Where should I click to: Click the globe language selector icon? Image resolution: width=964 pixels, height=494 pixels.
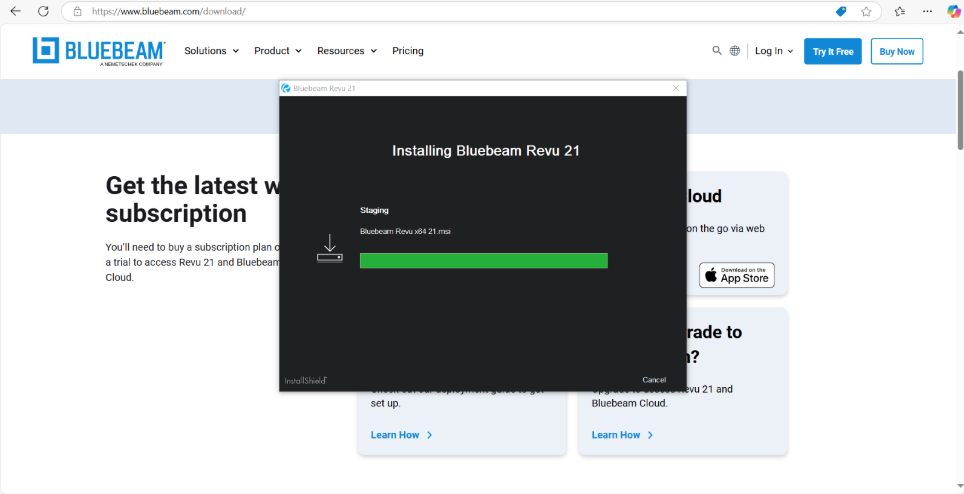[x=735, y=51]
